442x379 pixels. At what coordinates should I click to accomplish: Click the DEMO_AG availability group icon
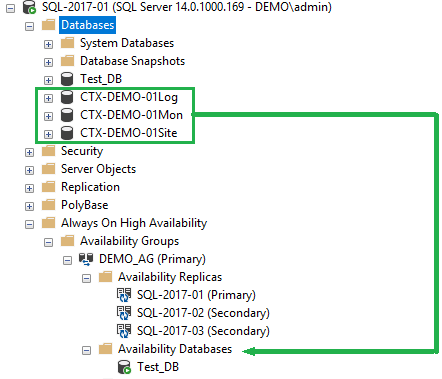pos(86,259)
